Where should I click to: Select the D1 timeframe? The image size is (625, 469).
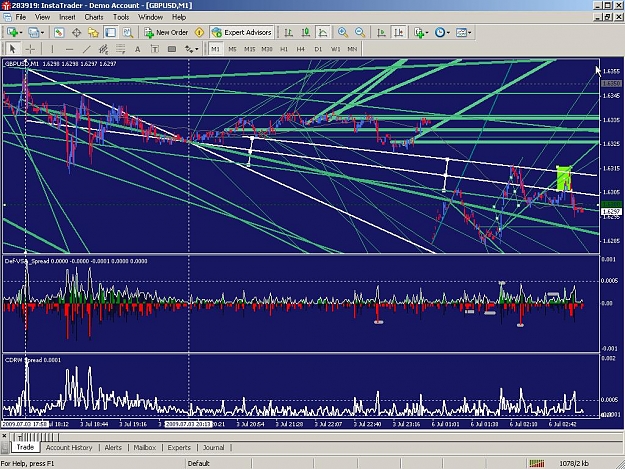click(x=318, y=49)
